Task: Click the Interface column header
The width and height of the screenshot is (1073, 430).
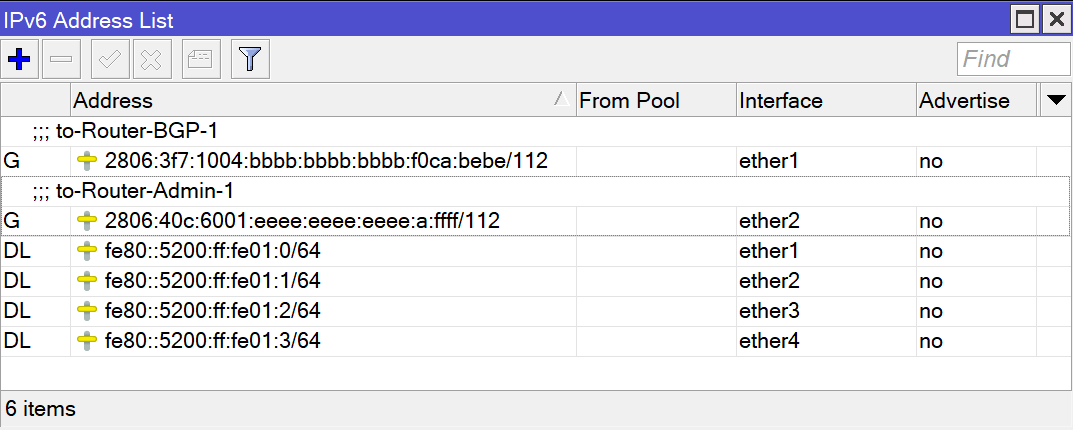Action: (825, 100)
